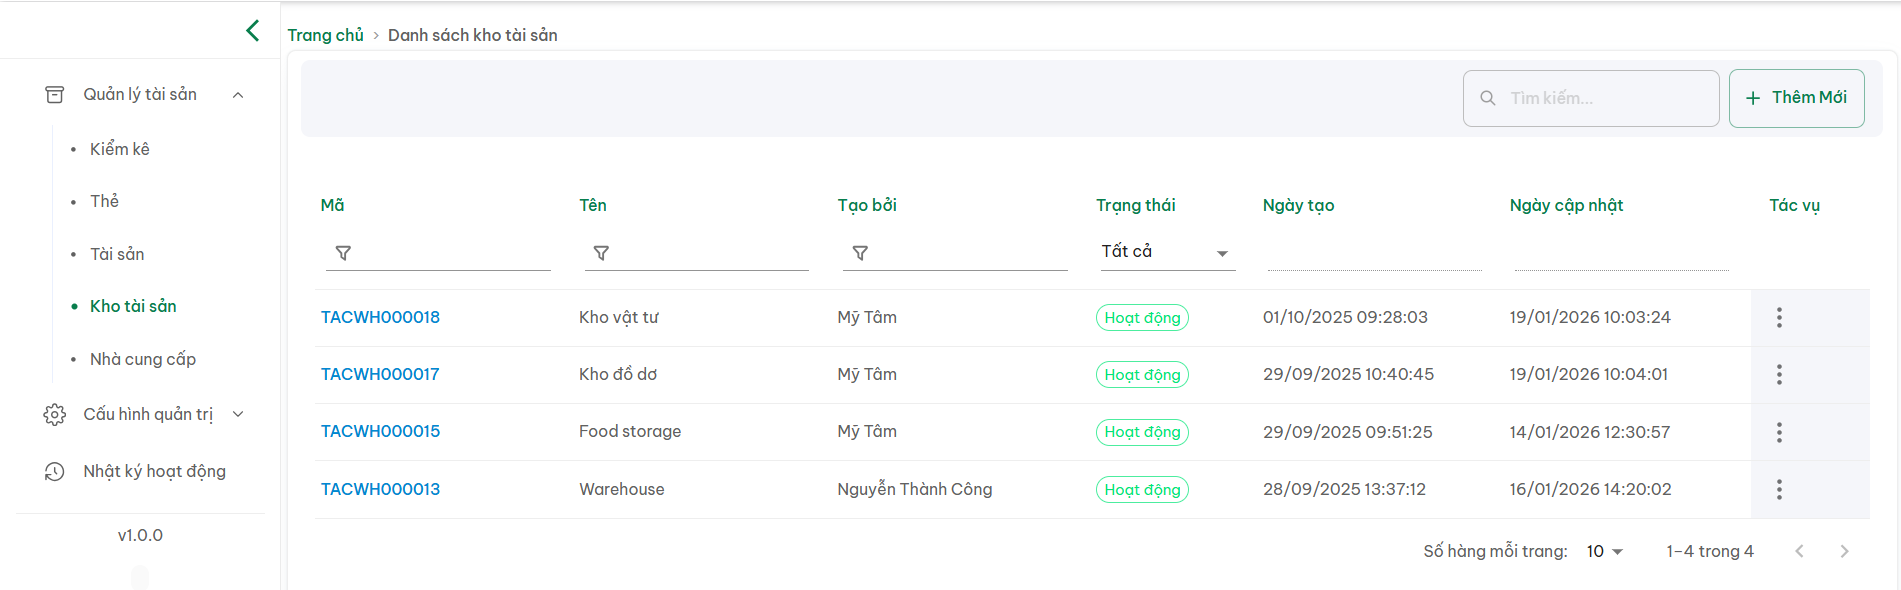This screenshot has width=1901, height=590.
Task: Open warehouse link TACWH000017
Action: click(x=380, y=375)
